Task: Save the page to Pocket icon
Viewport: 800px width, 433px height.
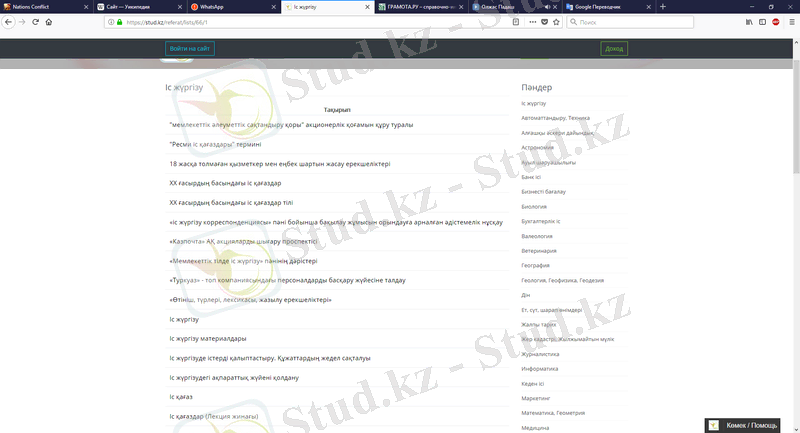Action: (544, 21)
